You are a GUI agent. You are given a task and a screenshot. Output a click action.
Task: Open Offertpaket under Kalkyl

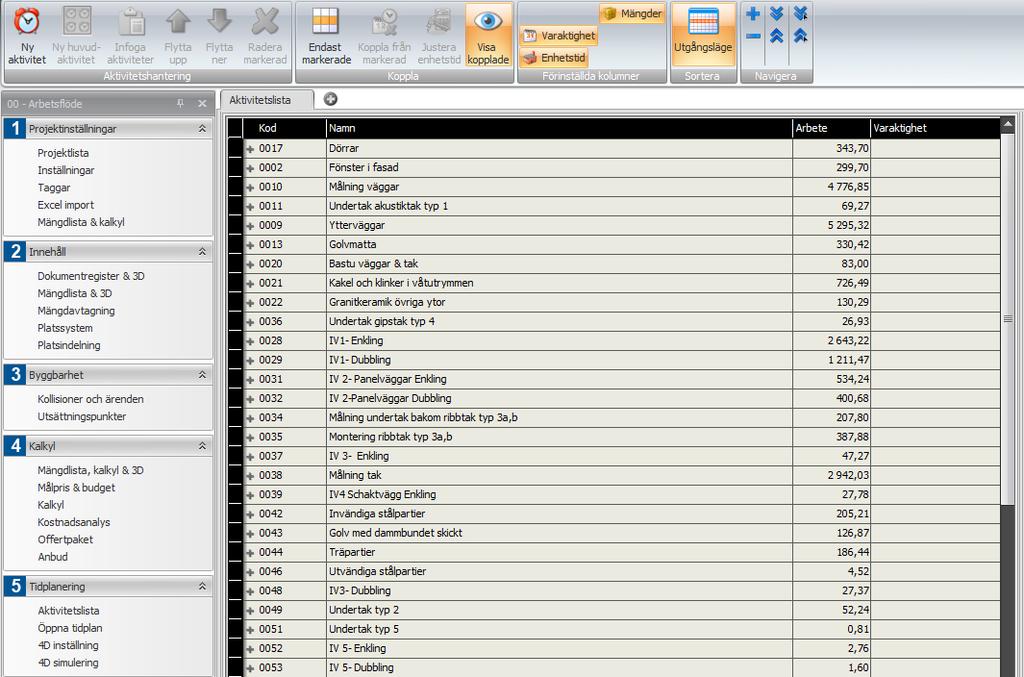coord(65,540)
